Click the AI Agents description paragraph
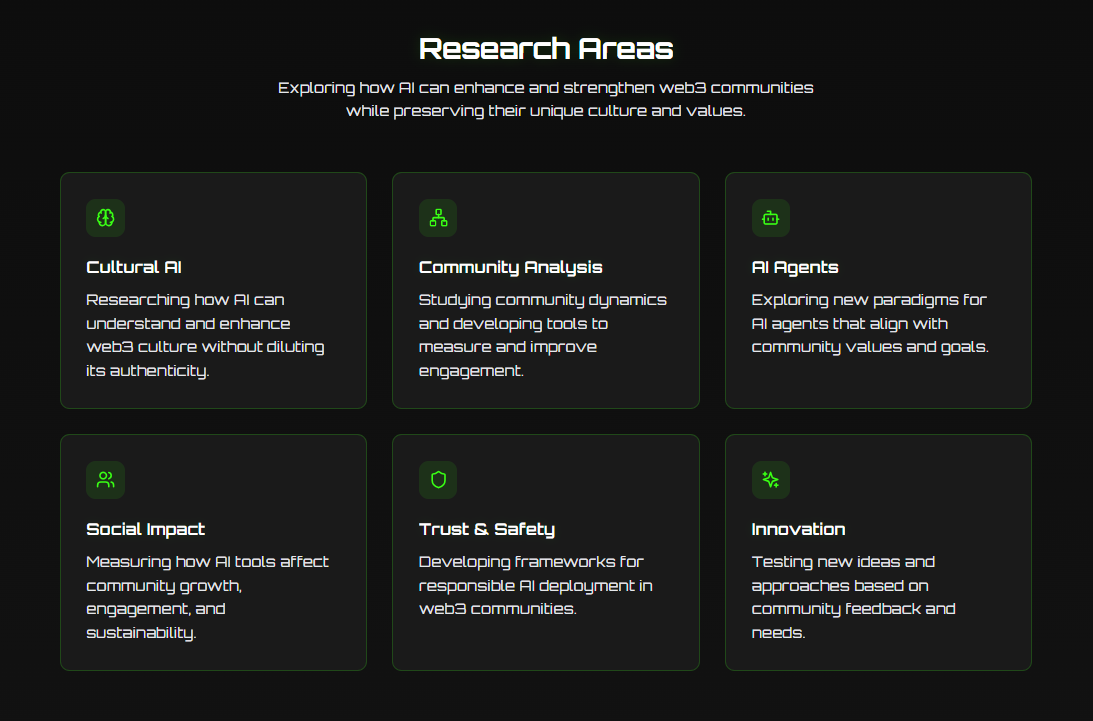The height and width of the screenshot is (721, 1093). point(870,324)
